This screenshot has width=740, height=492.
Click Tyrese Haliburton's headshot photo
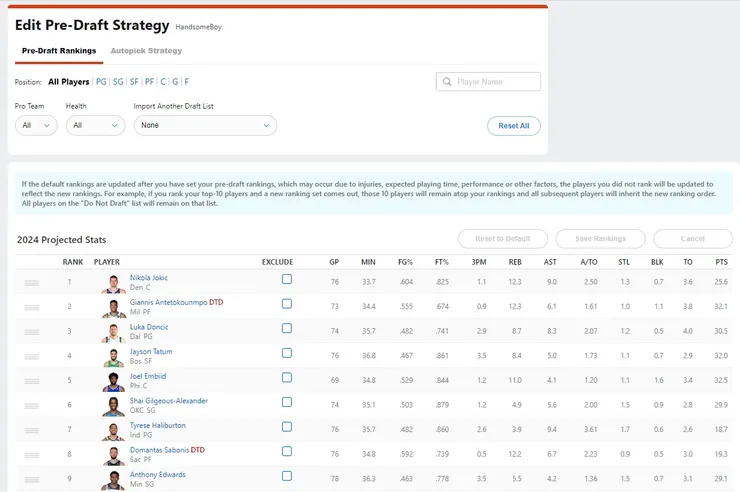click(113, 431)
